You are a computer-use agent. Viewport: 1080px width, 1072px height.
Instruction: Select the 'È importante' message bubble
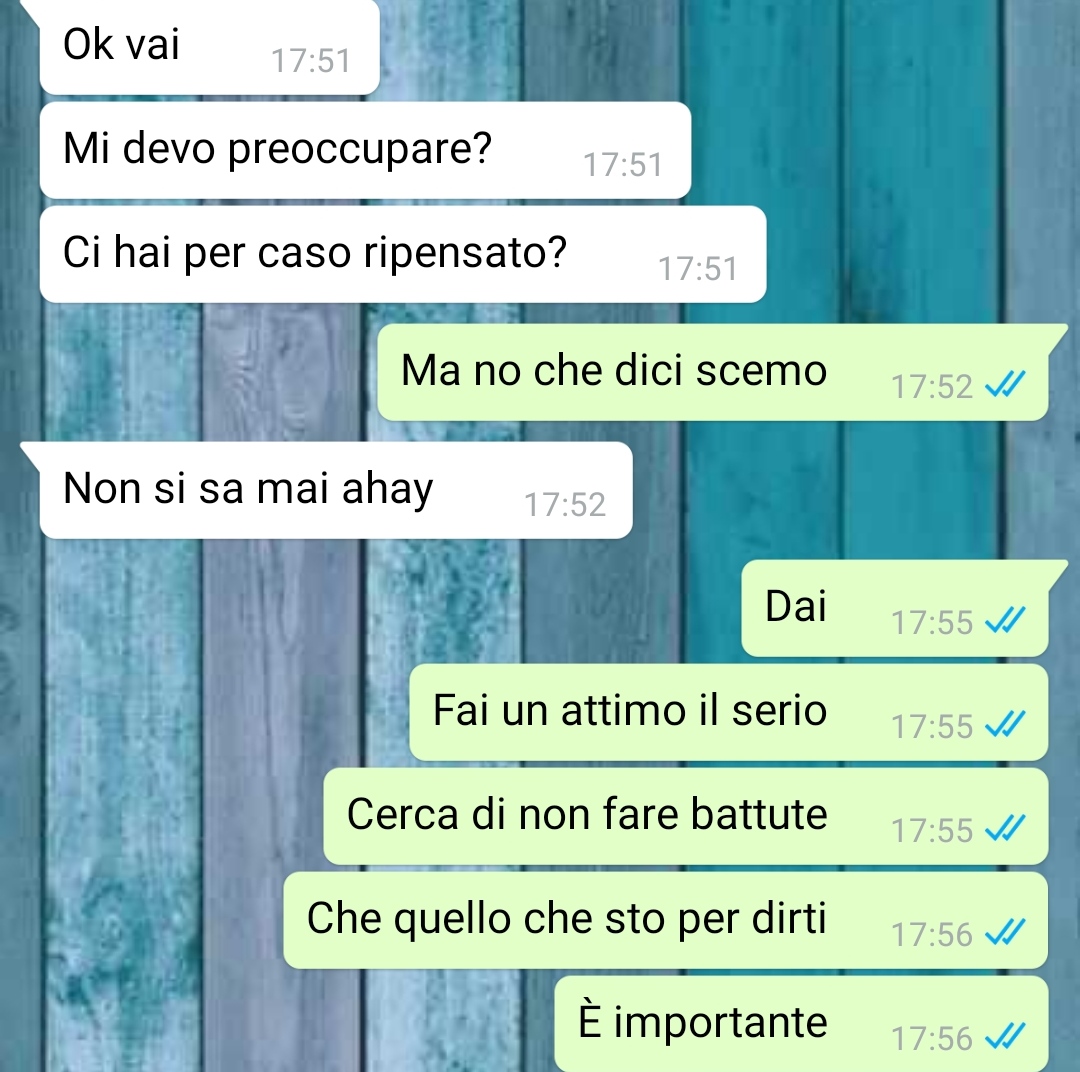[x=802, y=1024]
